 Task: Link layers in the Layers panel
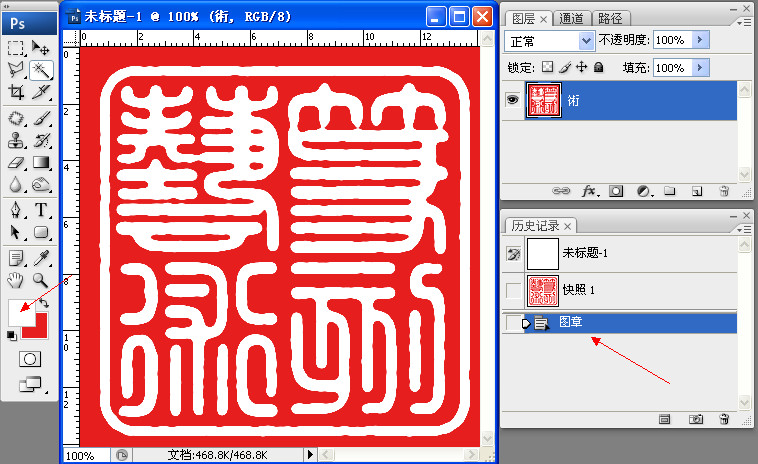(561, 191)
